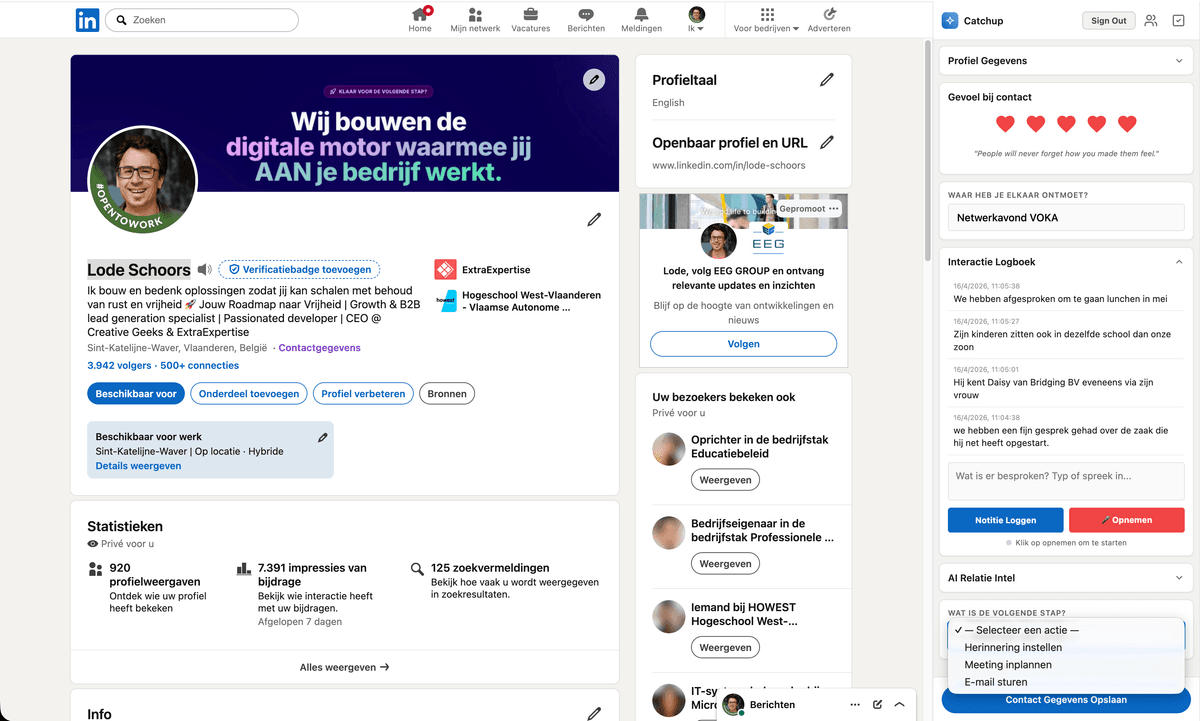Compose a new message in the Berichten bar
Viewport: 1200px width, 721px height.
click(x=877, y=704)
